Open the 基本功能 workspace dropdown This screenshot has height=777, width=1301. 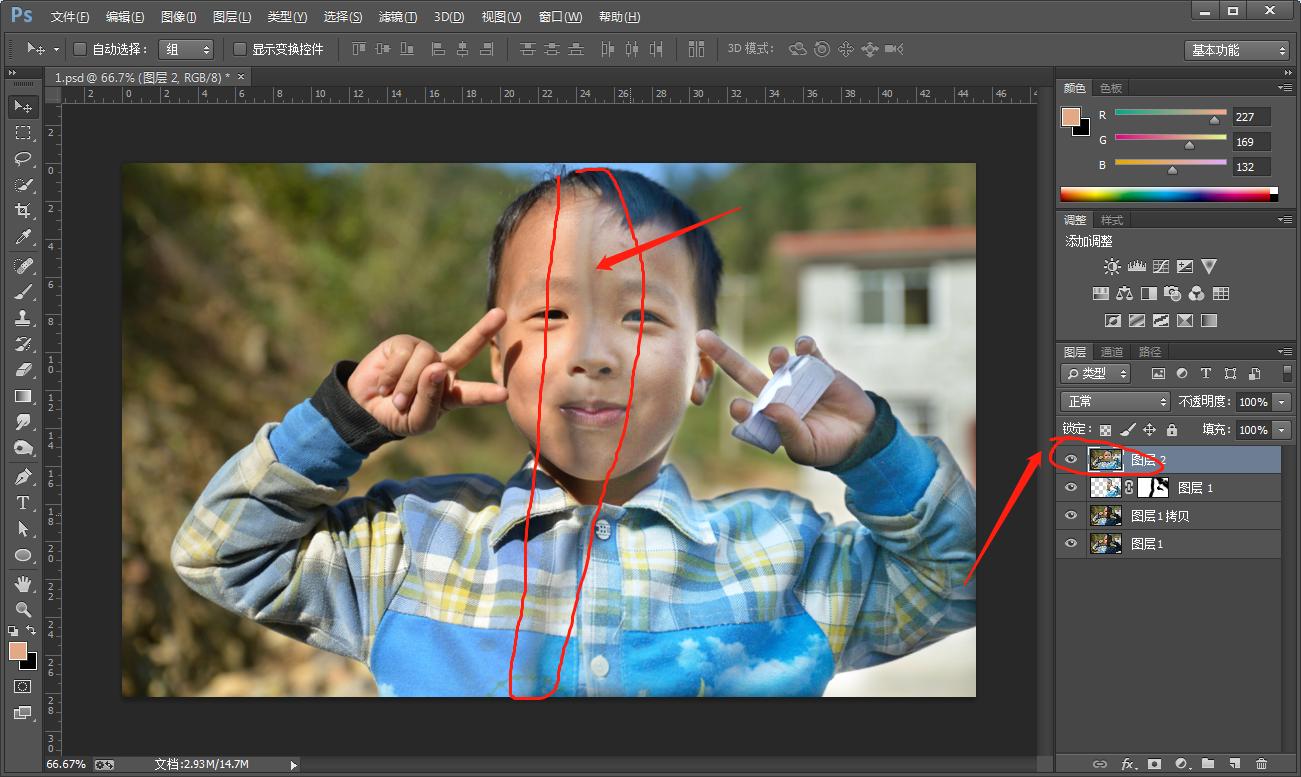pos(1238,50)
